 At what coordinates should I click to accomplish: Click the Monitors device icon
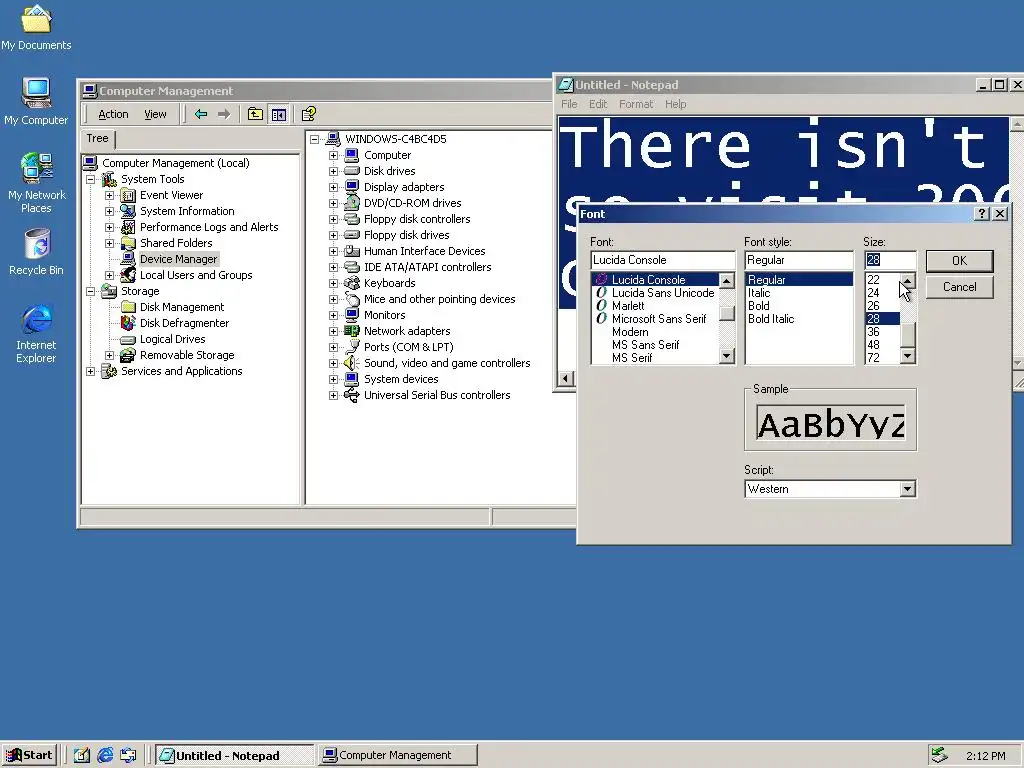click(351, 315)
